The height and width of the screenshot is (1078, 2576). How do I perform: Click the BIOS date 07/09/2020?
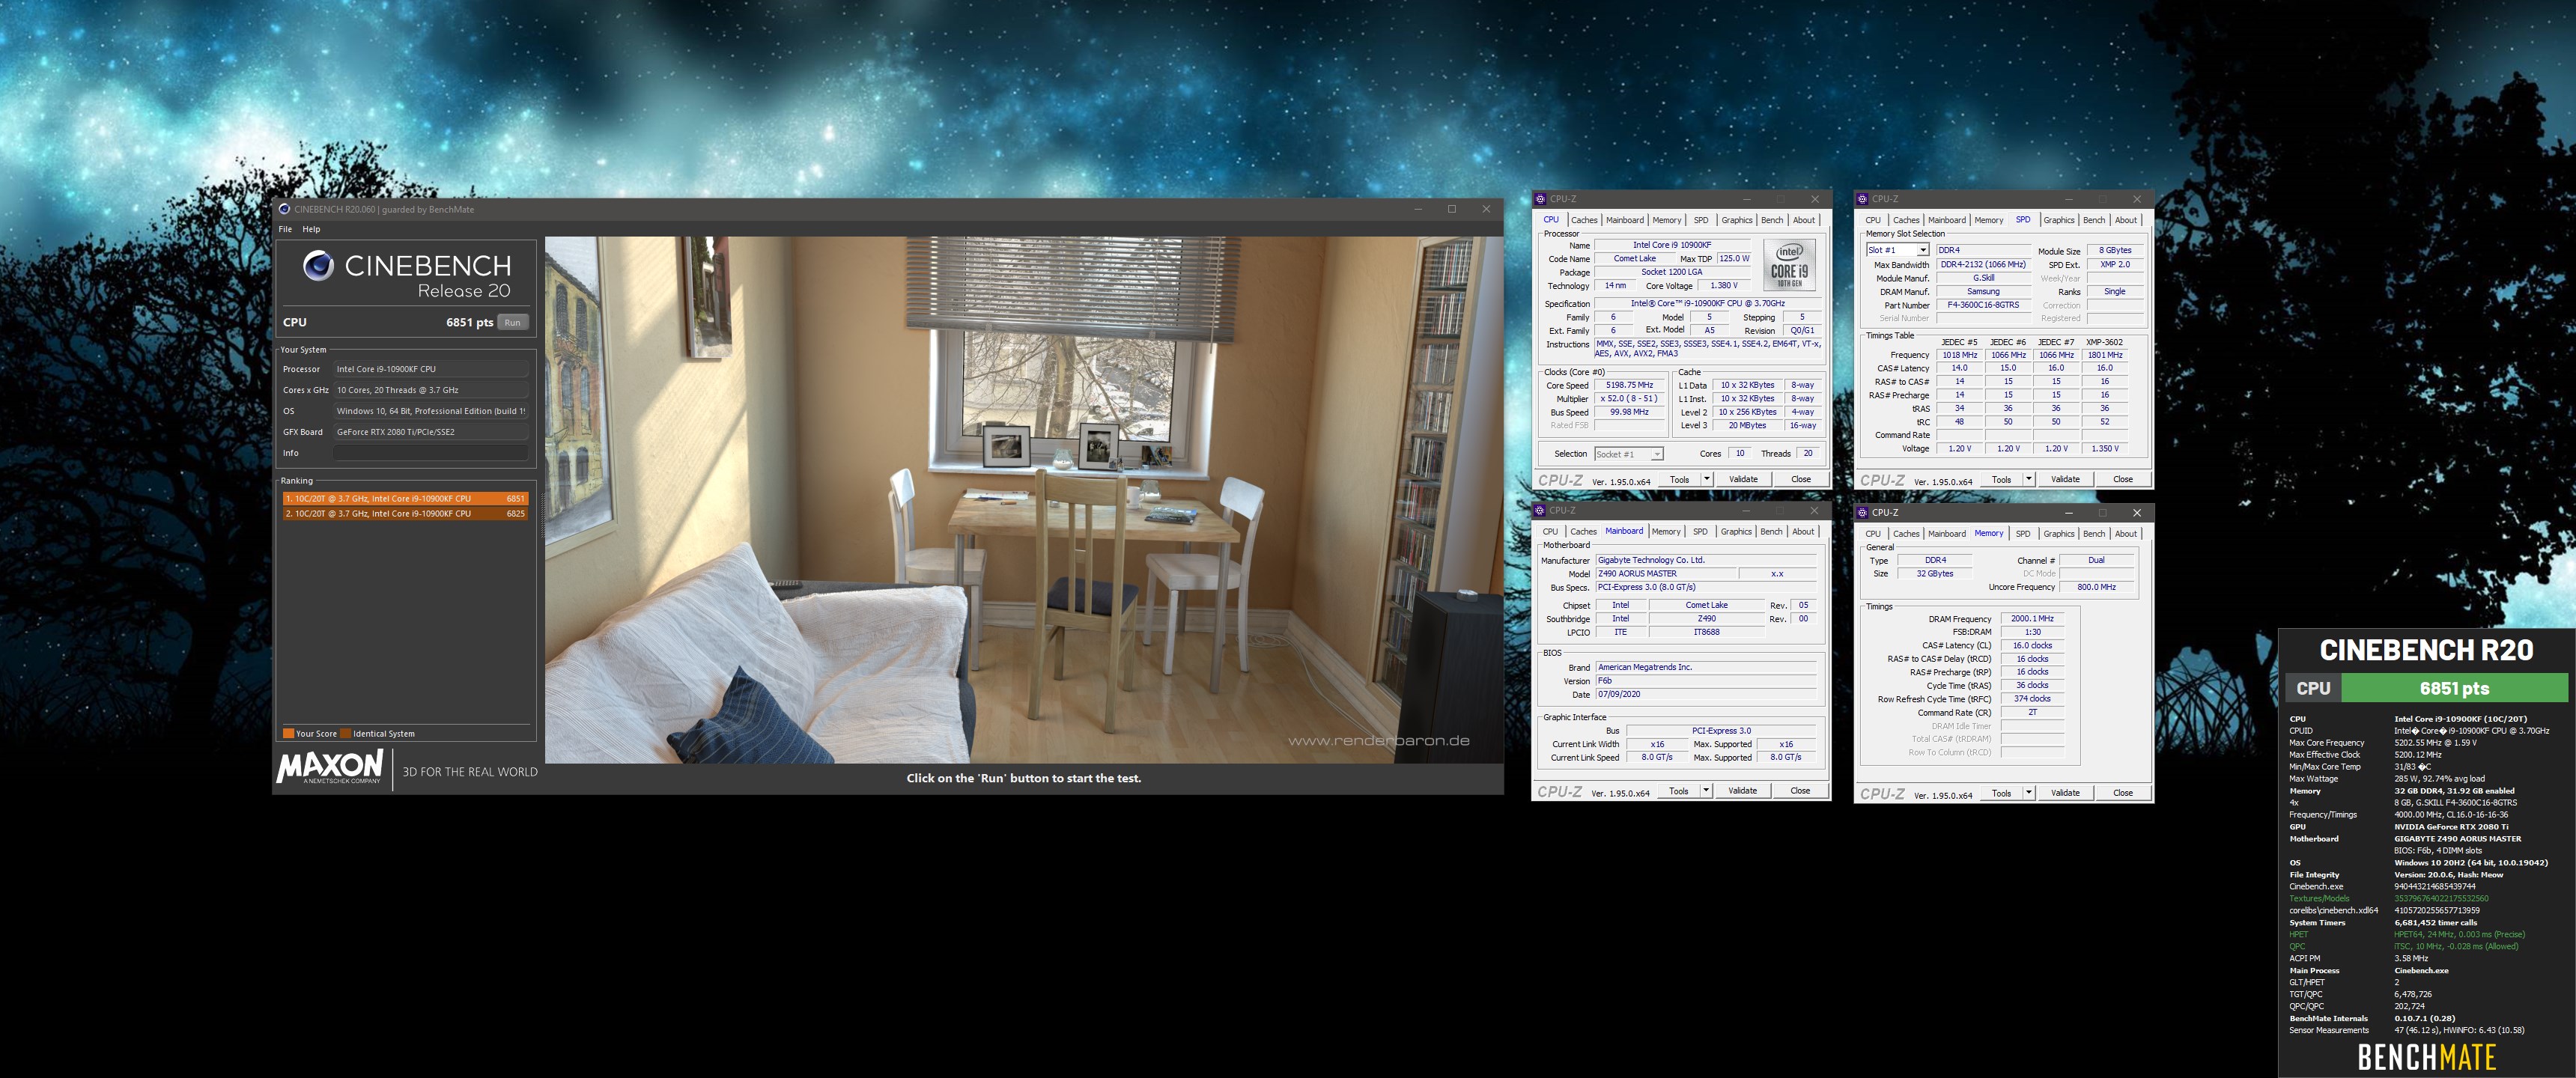coord(1705,695)
